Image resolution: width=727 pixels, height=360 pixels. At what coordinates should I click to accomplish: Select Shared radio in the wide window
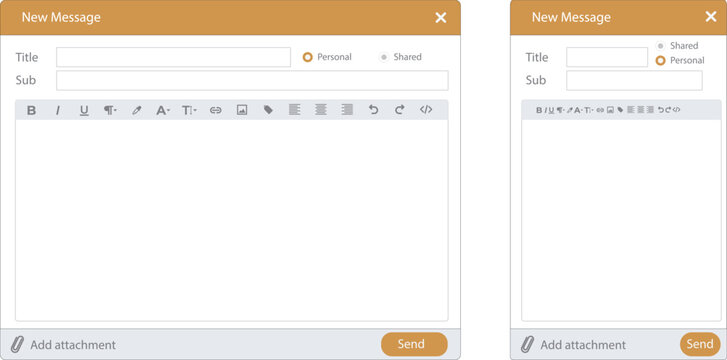coord(383,57)
